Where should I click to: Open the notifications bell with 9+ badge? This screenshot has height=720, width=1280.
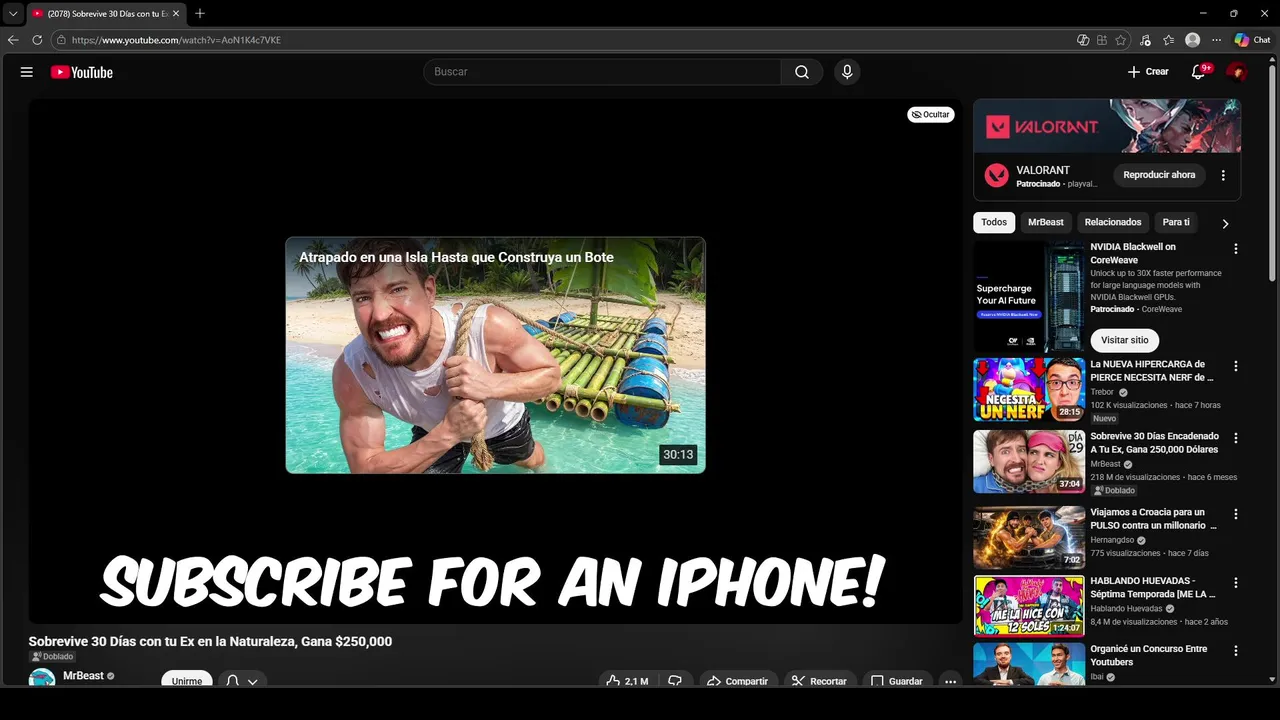(1199, 72)
